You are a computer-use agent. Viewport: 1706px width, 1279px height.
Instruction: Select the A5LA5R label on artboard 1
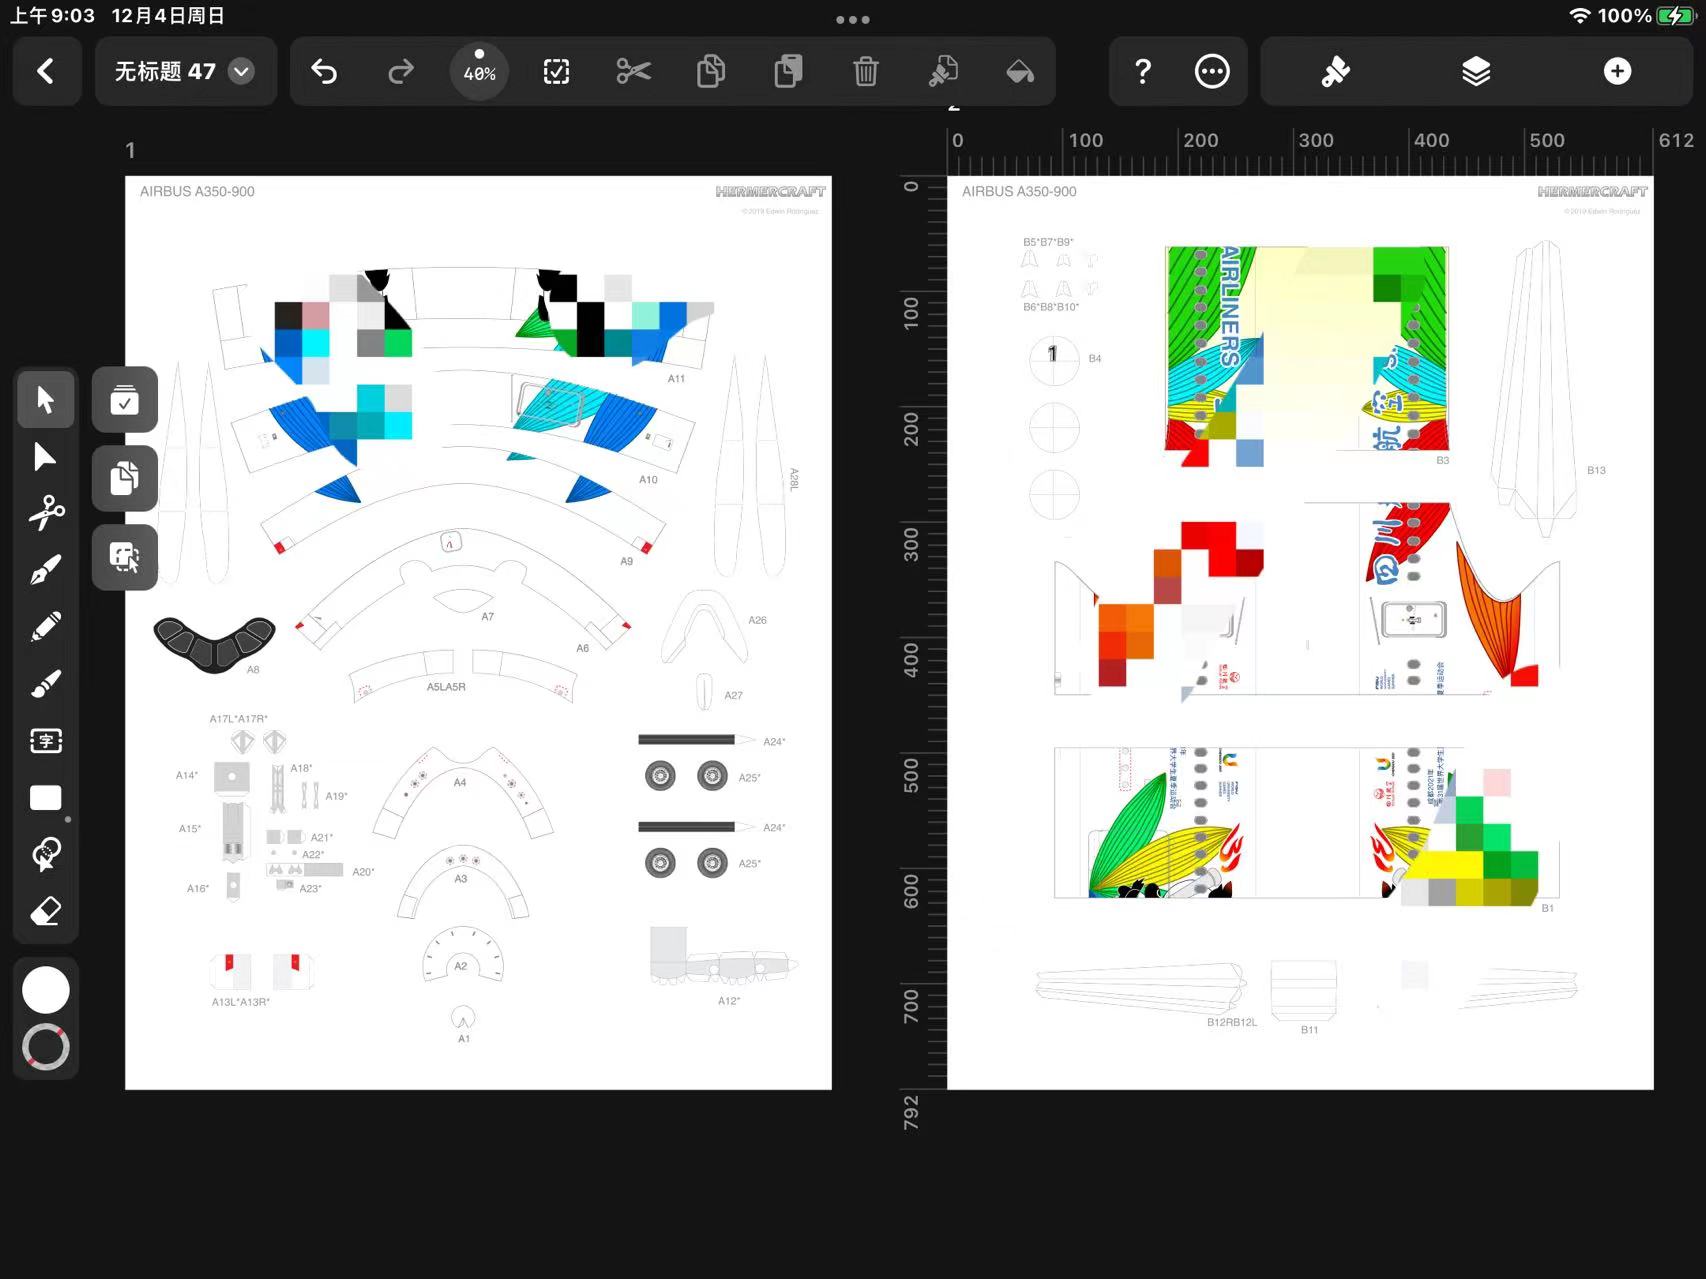446,687
